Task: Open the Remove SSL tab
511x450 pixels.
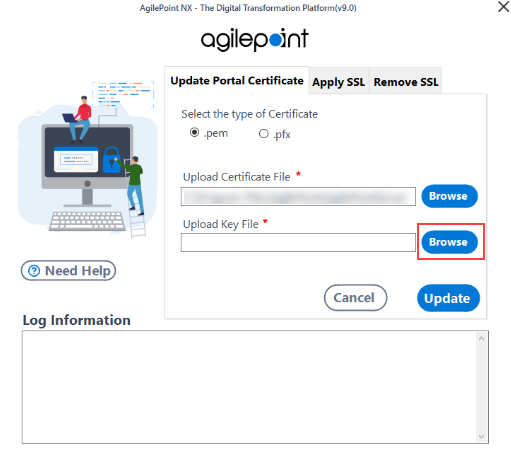Action: click(406, 82)
